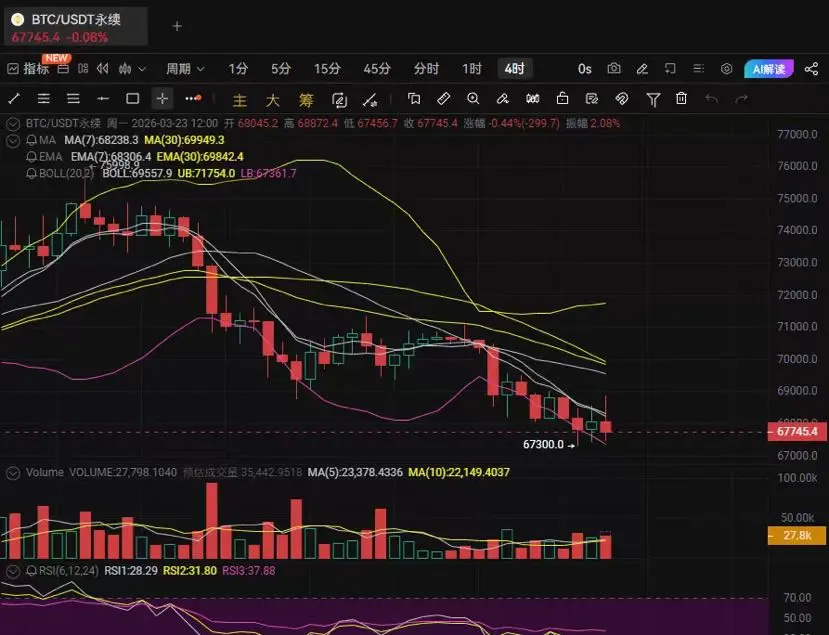This screenshot has height=635, width=829.
Task: Click the zoom in magnifier icon
Action: tap(473, 99)
